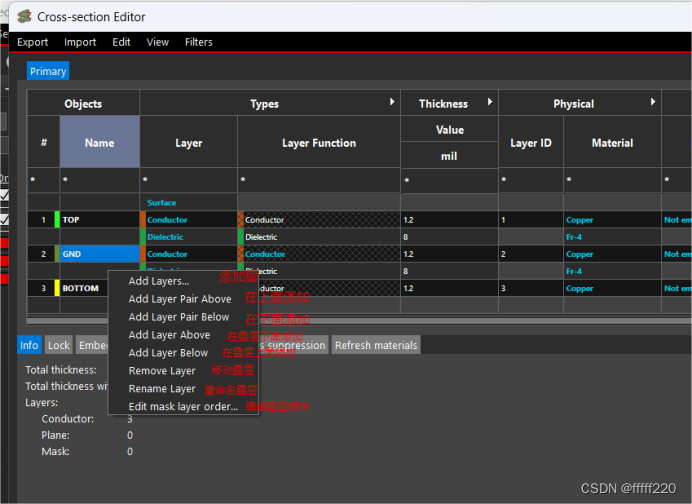Screen dimensions: 692x504
Task: Click the Name column header
Action: click(x=100, y=142)
